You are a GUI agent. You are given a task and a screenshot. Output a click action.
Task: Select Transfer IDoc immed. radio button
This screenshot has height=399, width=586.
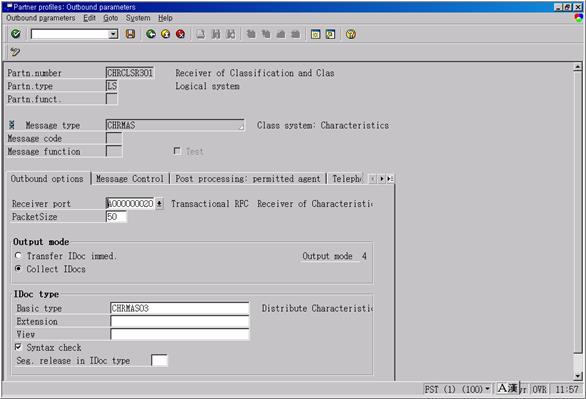(x=18, y=256)
